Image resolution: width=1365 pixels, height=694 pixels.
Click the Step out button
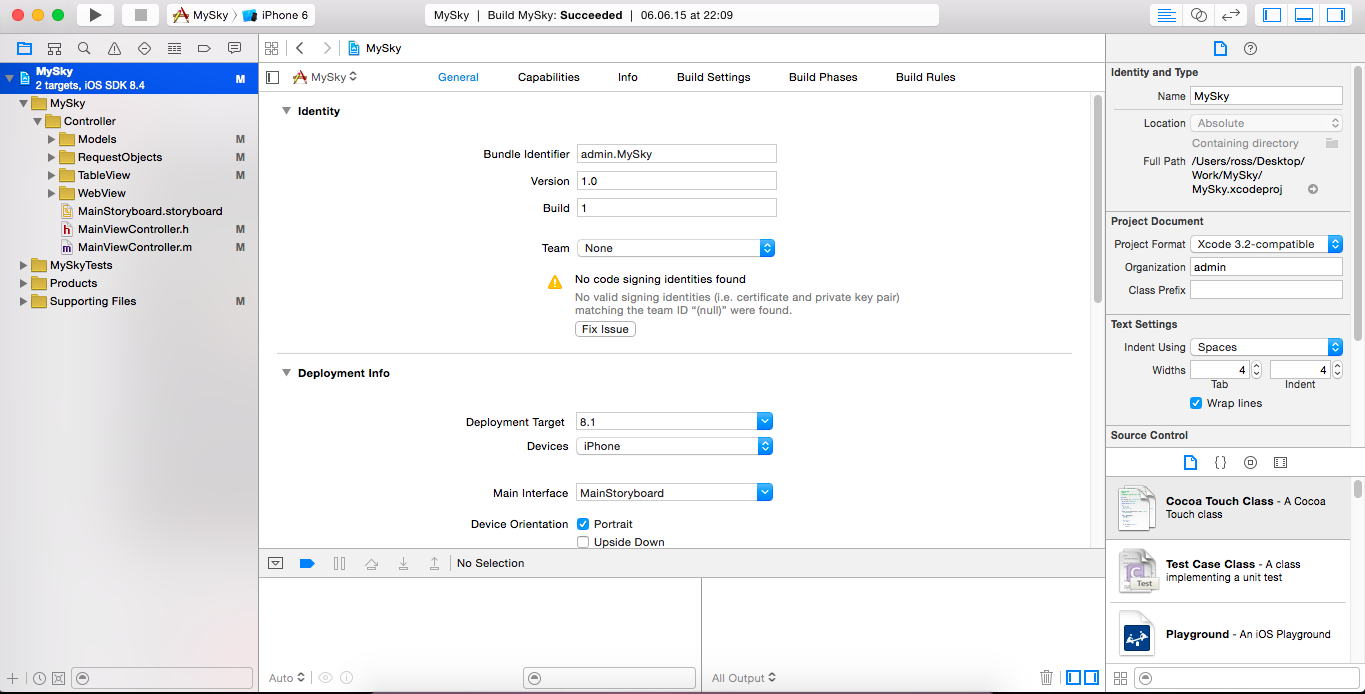[x=434, y=563]
